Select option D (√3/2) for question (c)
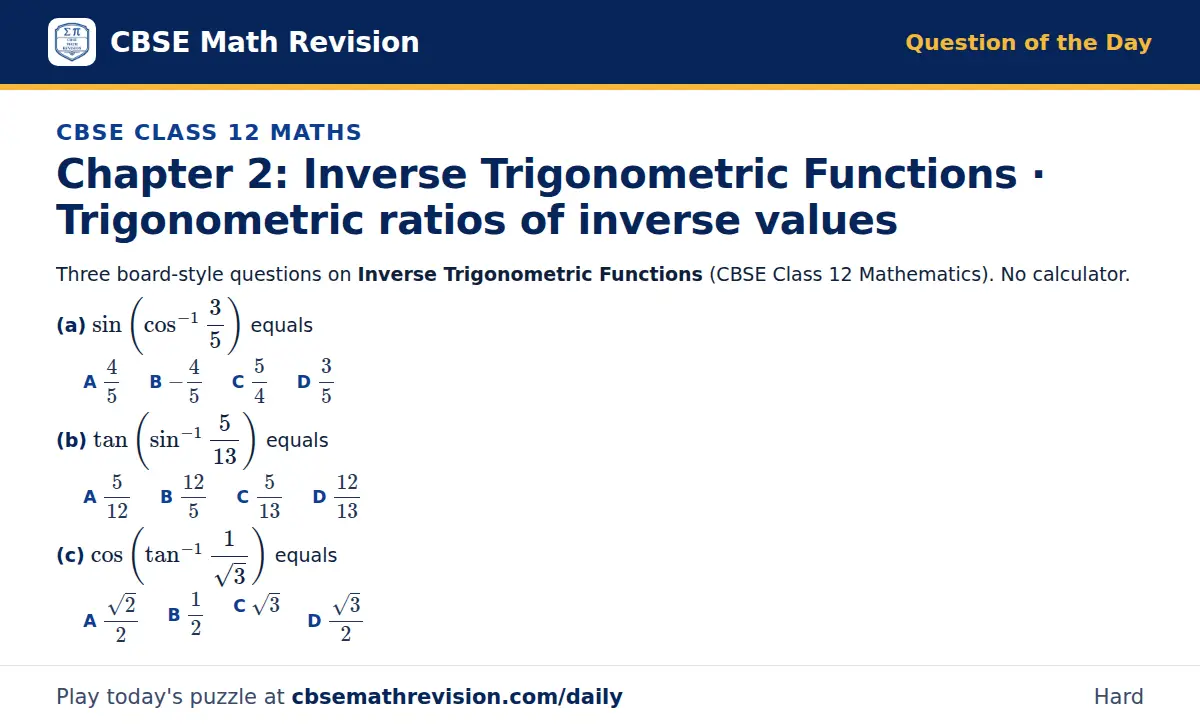 pyautogui.click(x=335, y=618)
